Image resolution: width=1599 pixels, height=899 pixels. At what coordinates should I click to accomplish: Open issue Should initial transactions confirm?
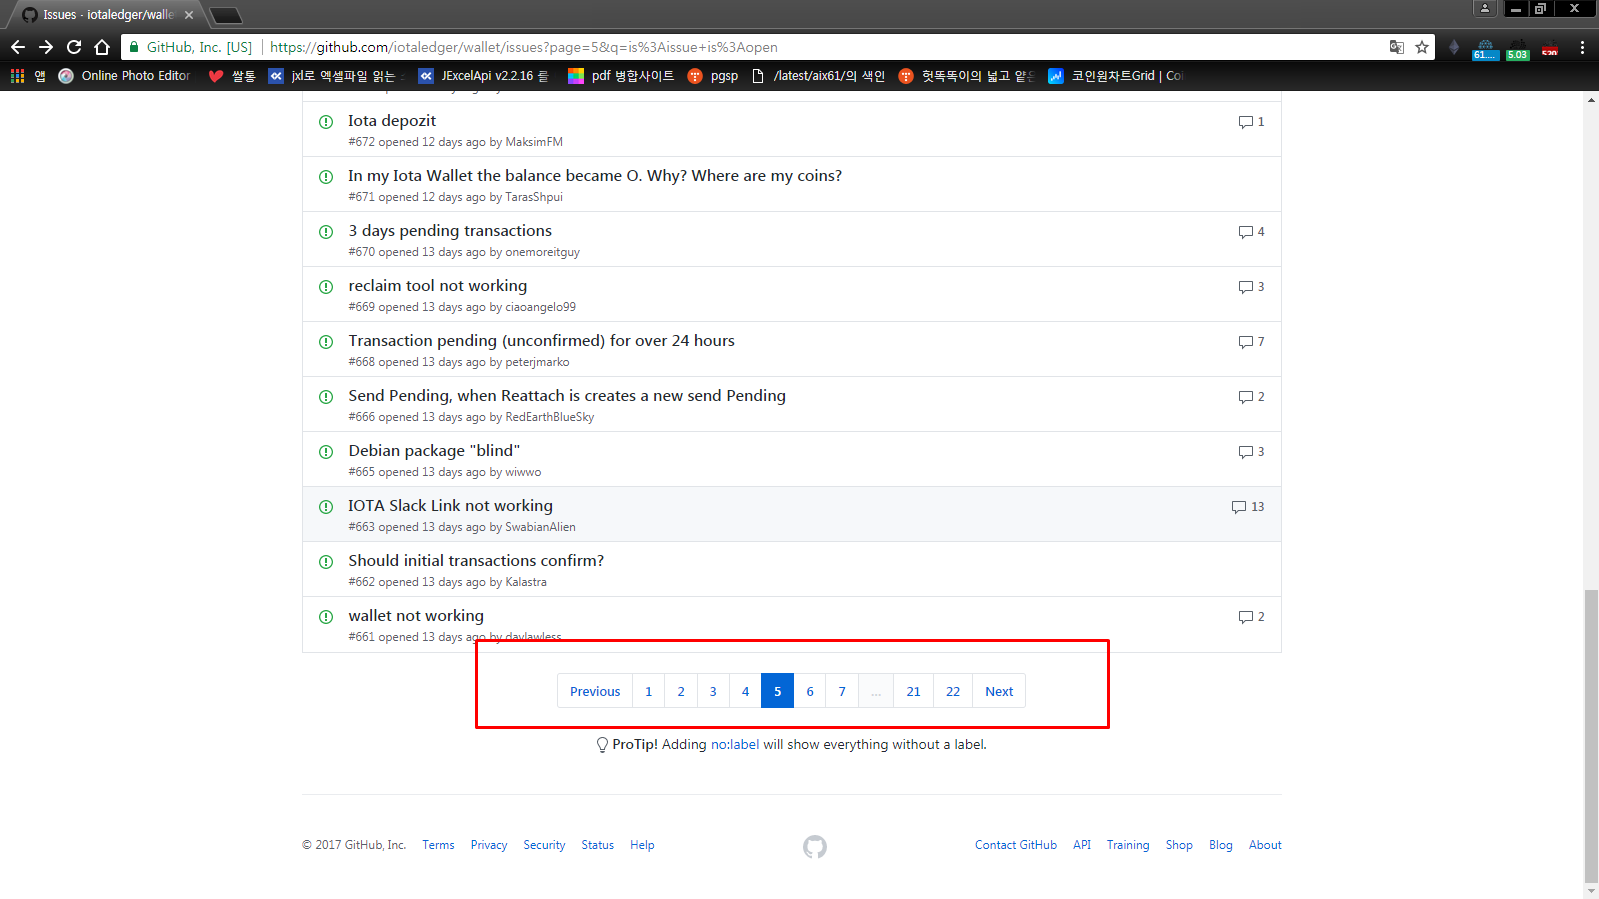(x=476, y=560)
